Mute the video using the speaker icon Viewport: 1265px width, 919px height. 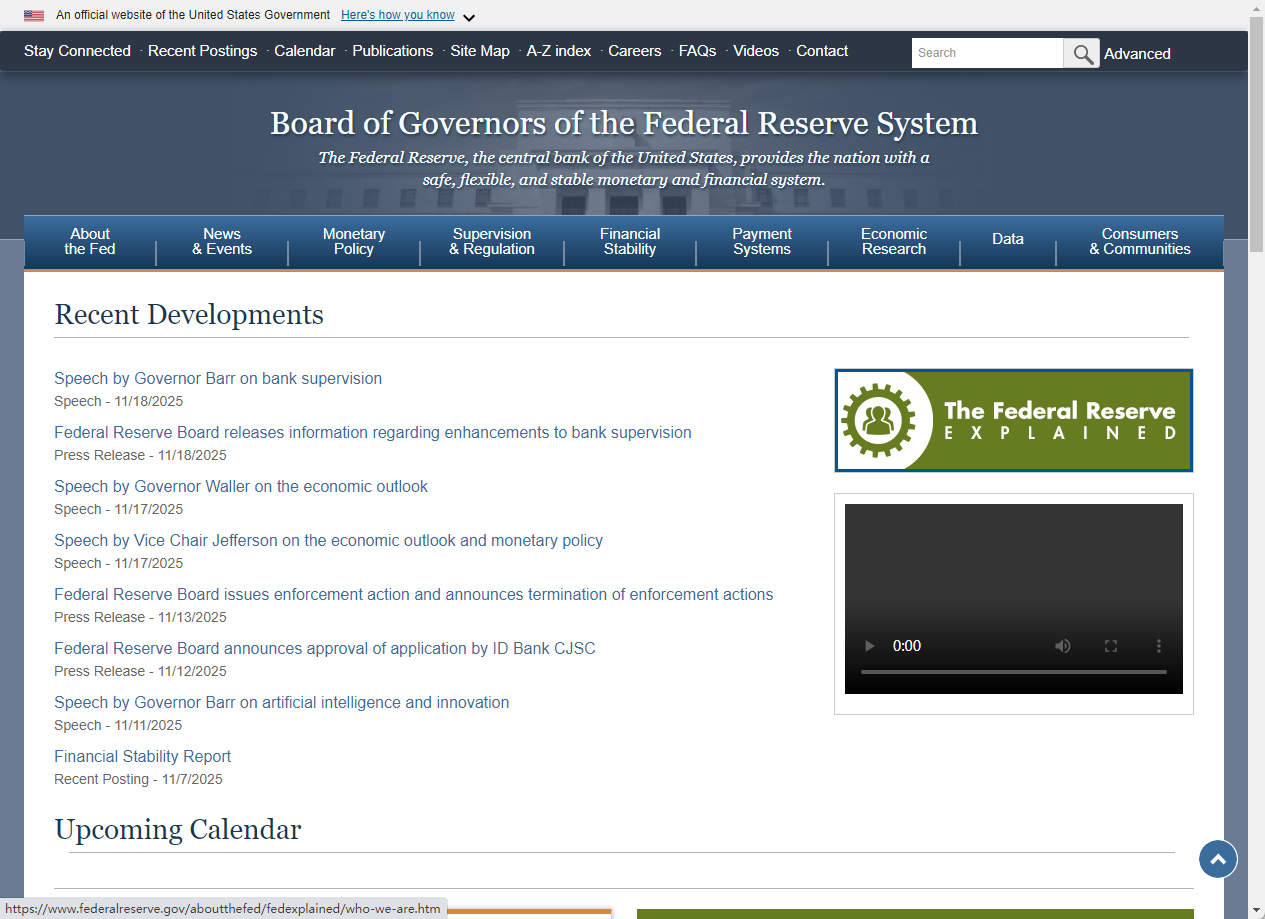1063,646
